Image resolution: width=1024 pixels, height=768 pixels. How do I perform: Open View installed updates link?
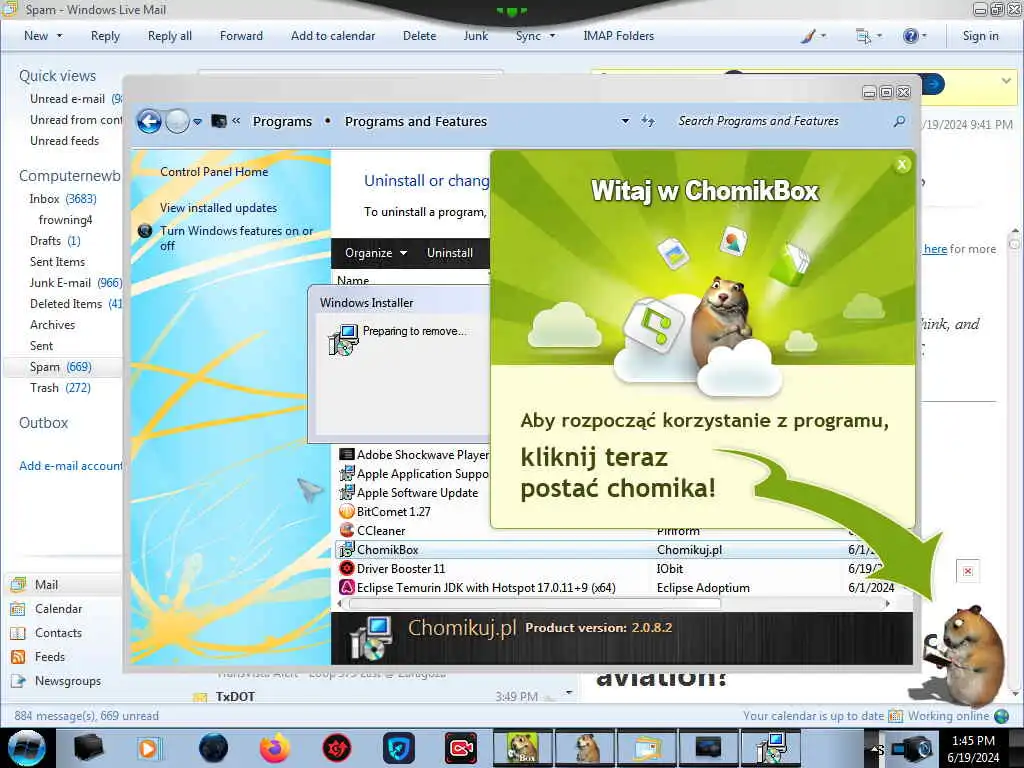pyautogui.click(x=218, y=208)
